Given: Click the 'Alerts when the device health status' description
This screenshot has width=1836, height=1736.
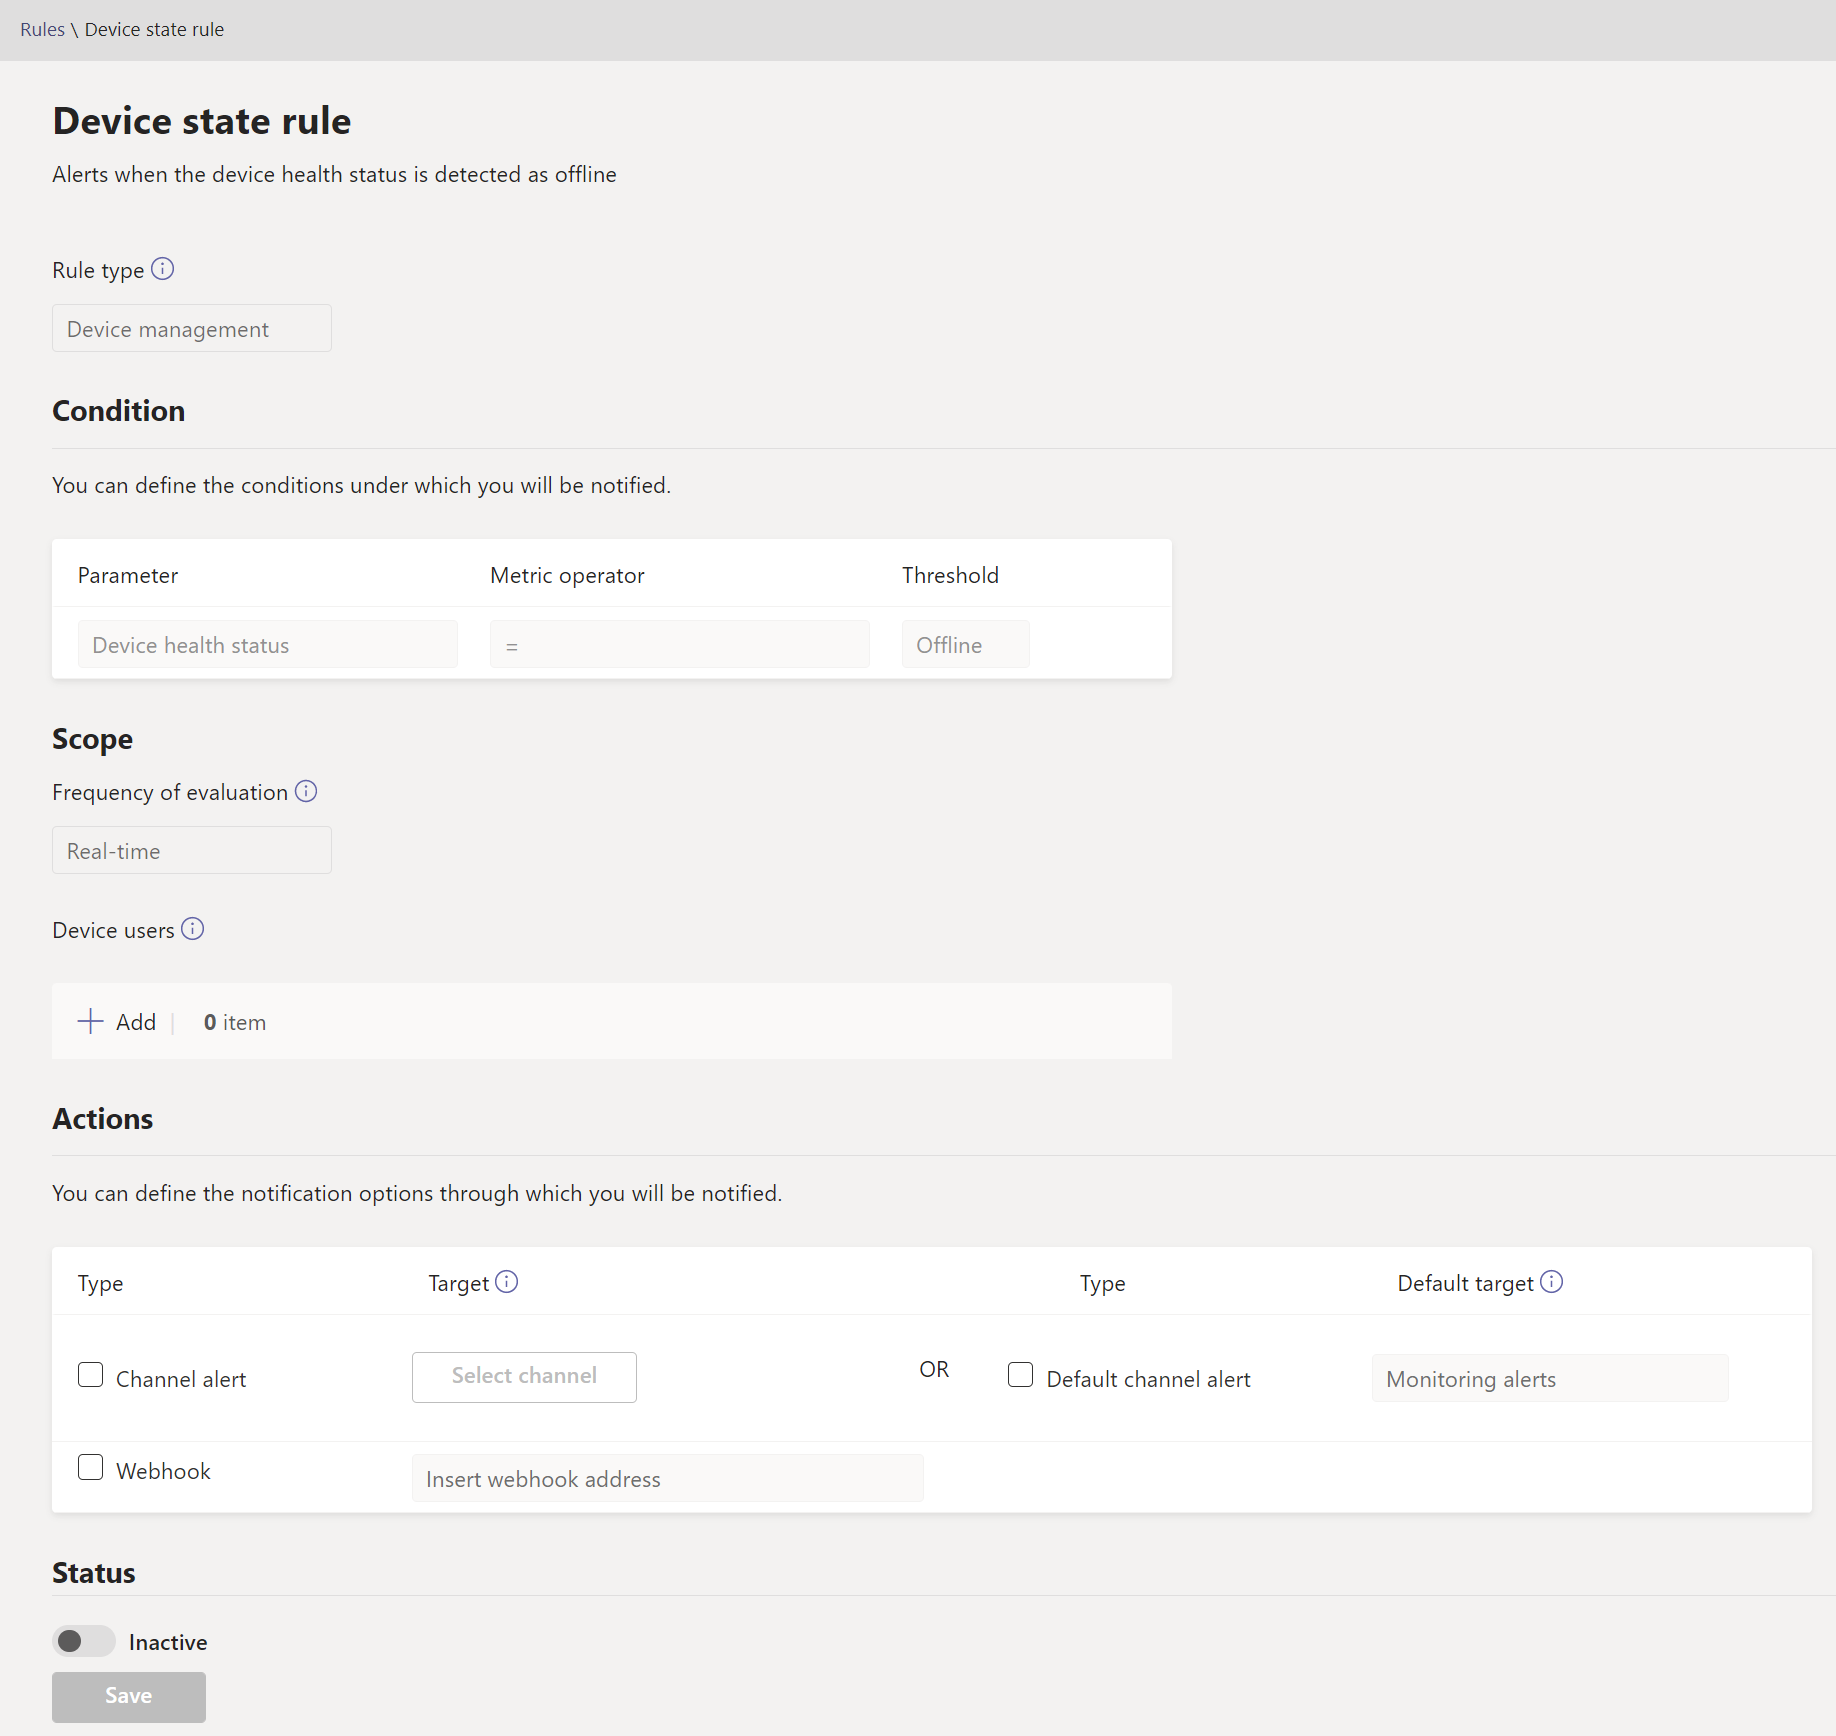Looking at the screenshot, I should [x=335, y=174].
